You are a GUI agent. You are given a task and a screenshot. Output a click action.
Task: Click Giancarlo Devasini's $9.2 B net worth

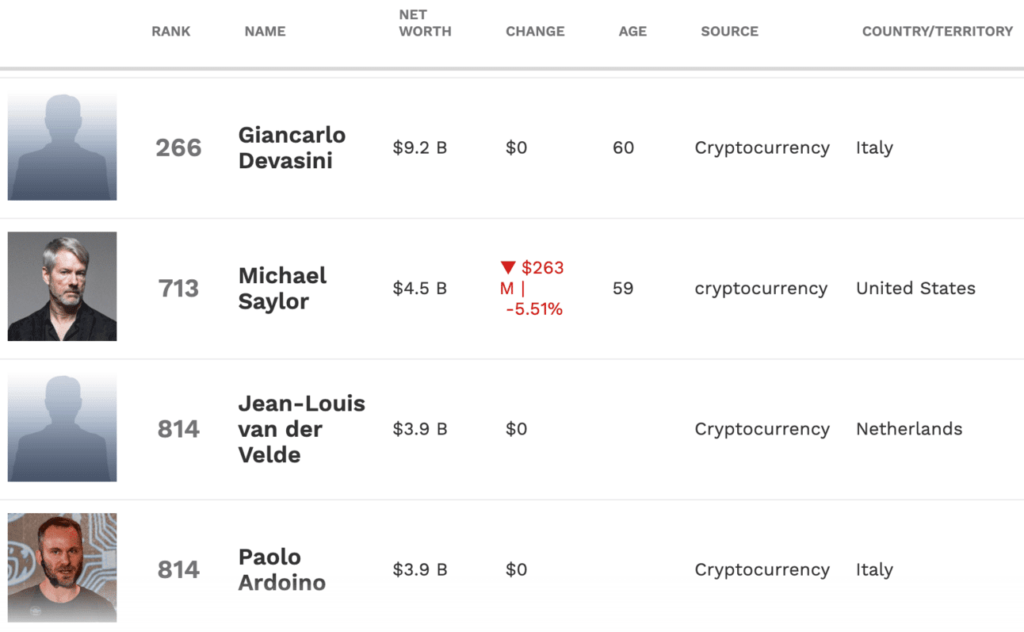(419, 148)
